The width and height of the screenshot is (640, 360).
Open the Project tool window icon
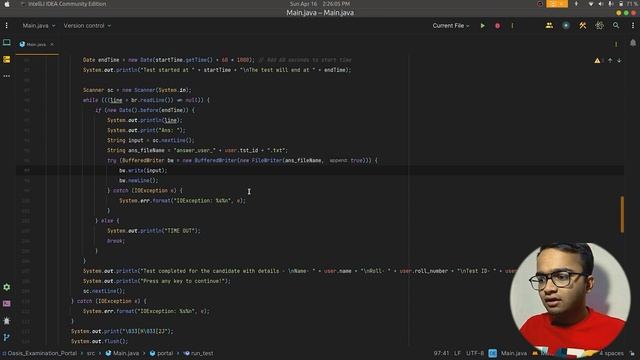click(x=7, y=42)
